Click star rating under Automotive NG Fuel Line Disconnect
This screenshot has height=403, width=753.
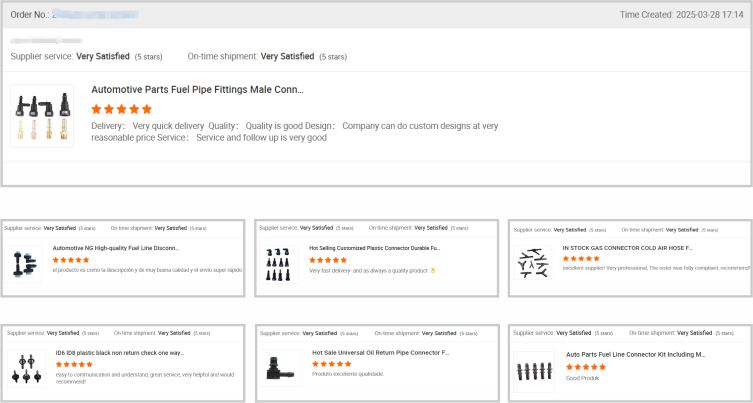71,260
